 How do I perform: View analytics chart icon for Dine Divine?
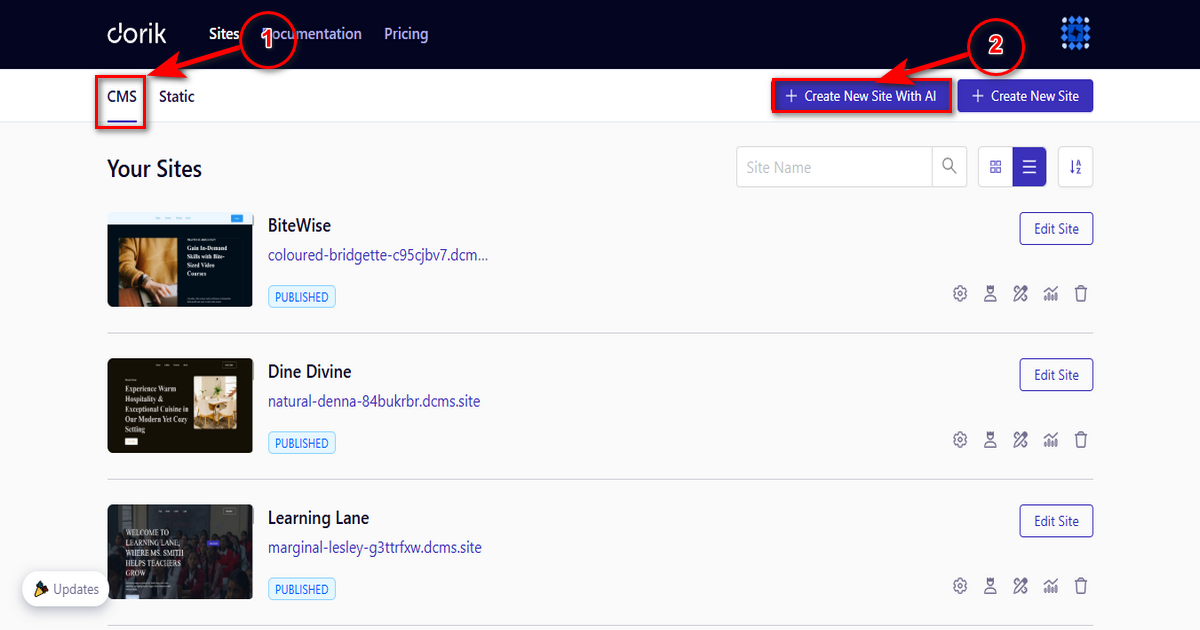coord(1050,440)
